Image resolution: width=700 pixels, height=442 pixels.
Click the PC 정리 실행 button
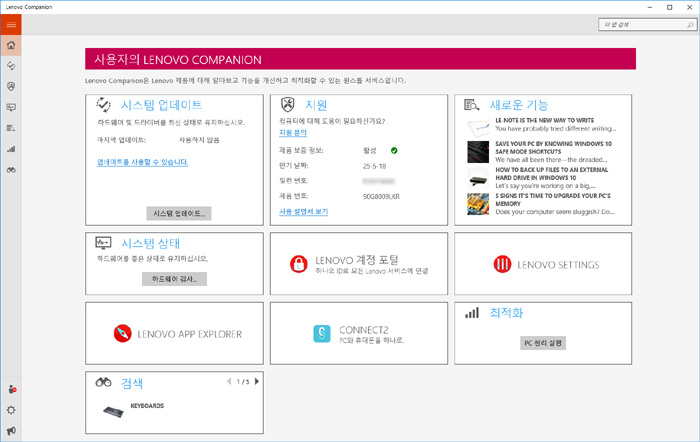click(x=543, y=343)
